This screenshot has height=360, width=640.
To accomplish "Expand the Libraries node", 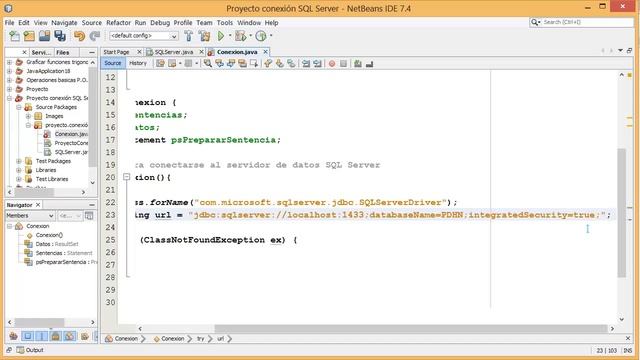I will (19, 170).
